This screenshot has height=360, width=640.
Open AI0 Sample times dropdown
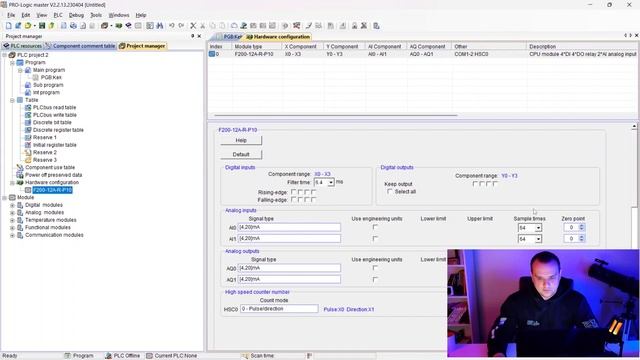[538, 228]
